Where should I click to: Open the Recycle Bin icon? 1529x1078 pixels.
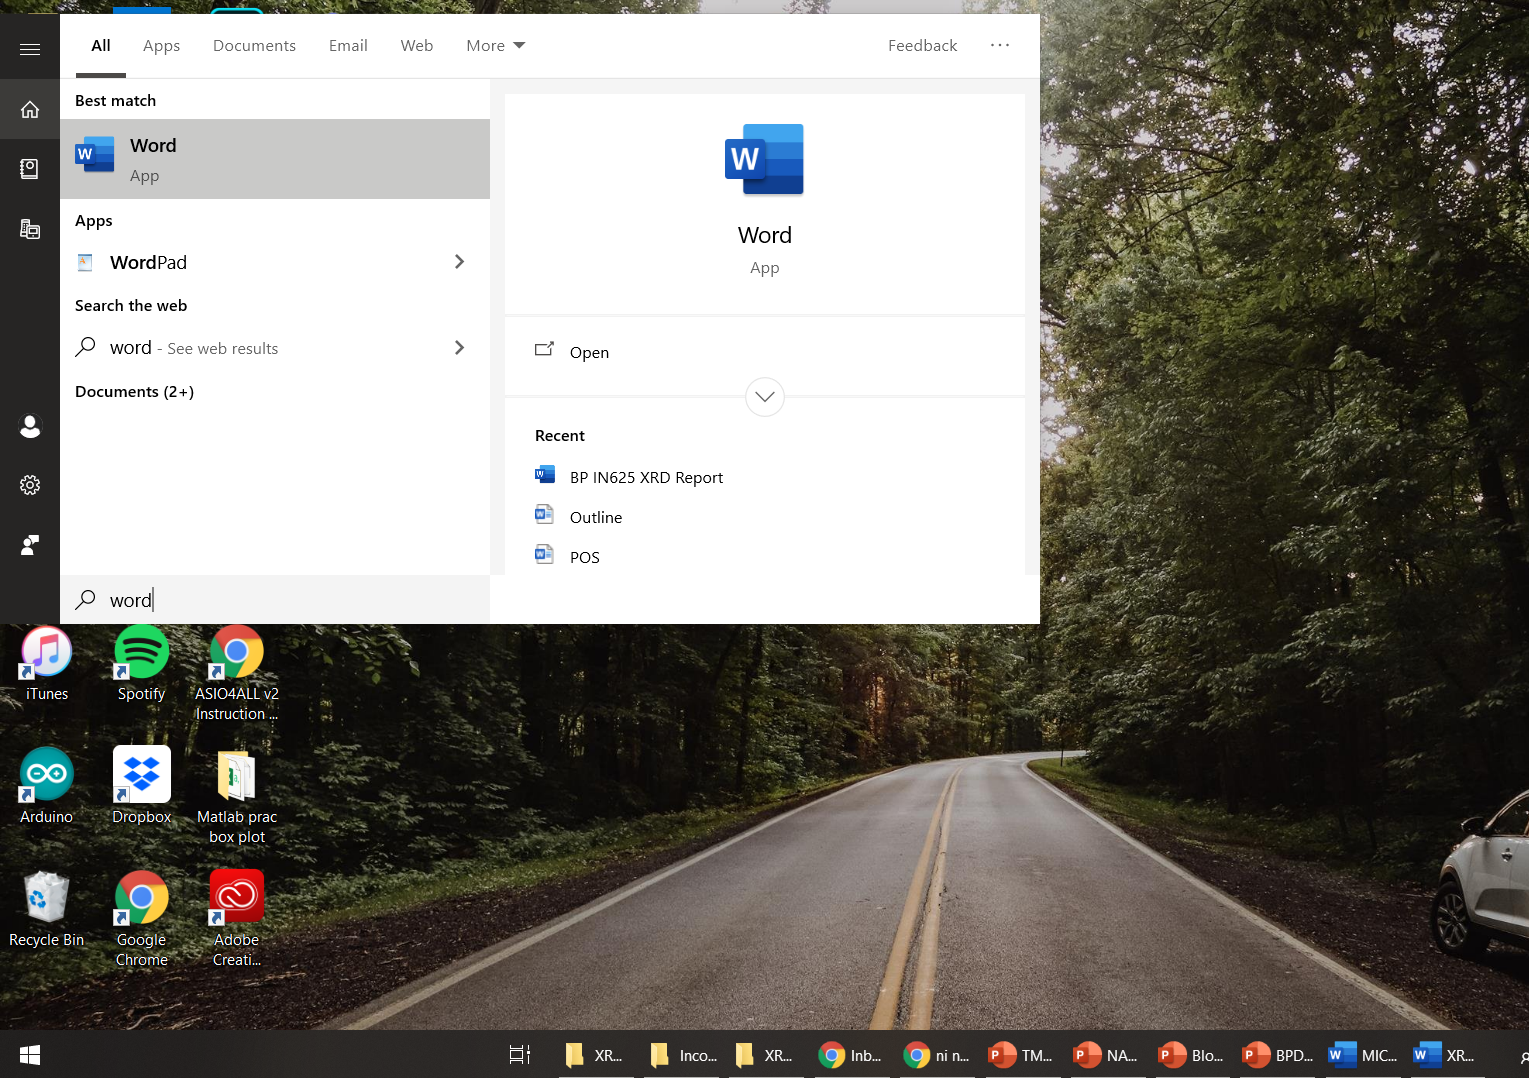coord(47,909)
